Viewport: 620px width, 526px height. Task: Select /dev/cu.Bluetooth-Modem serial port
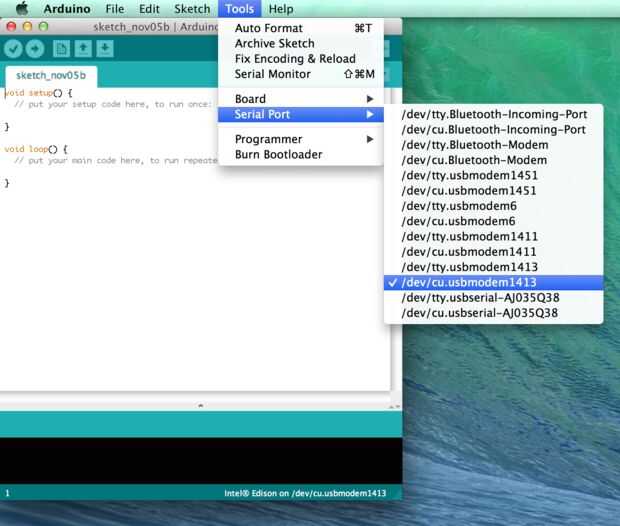[x=493, y=160]
